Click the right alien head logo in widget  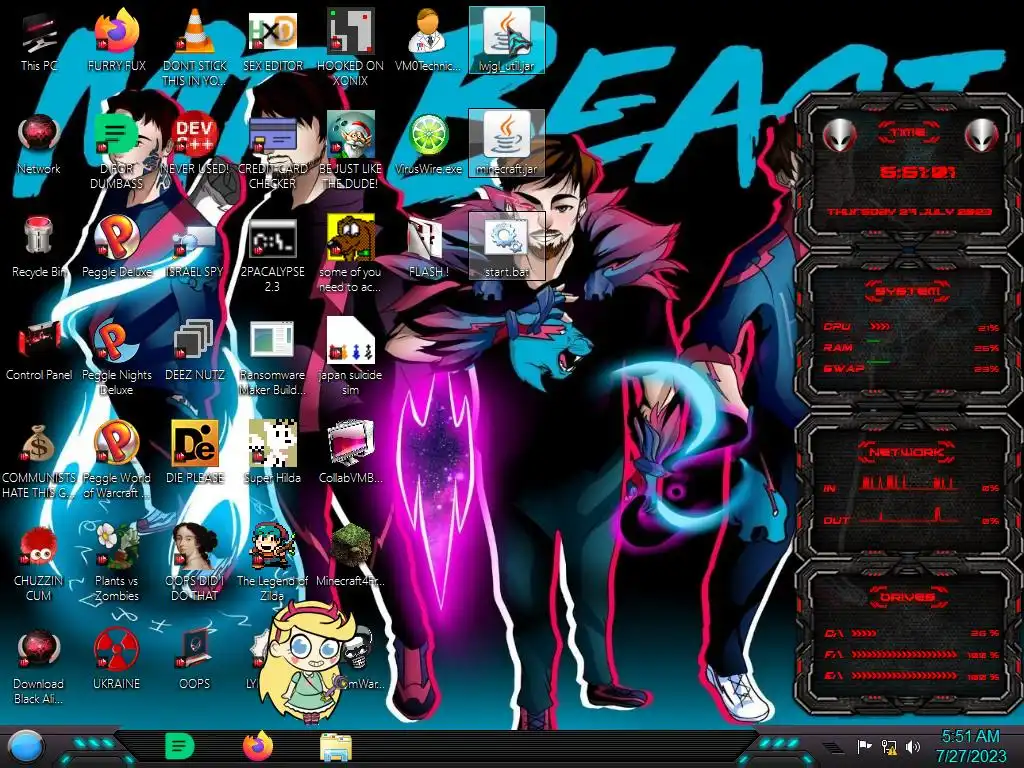point(982,136)
